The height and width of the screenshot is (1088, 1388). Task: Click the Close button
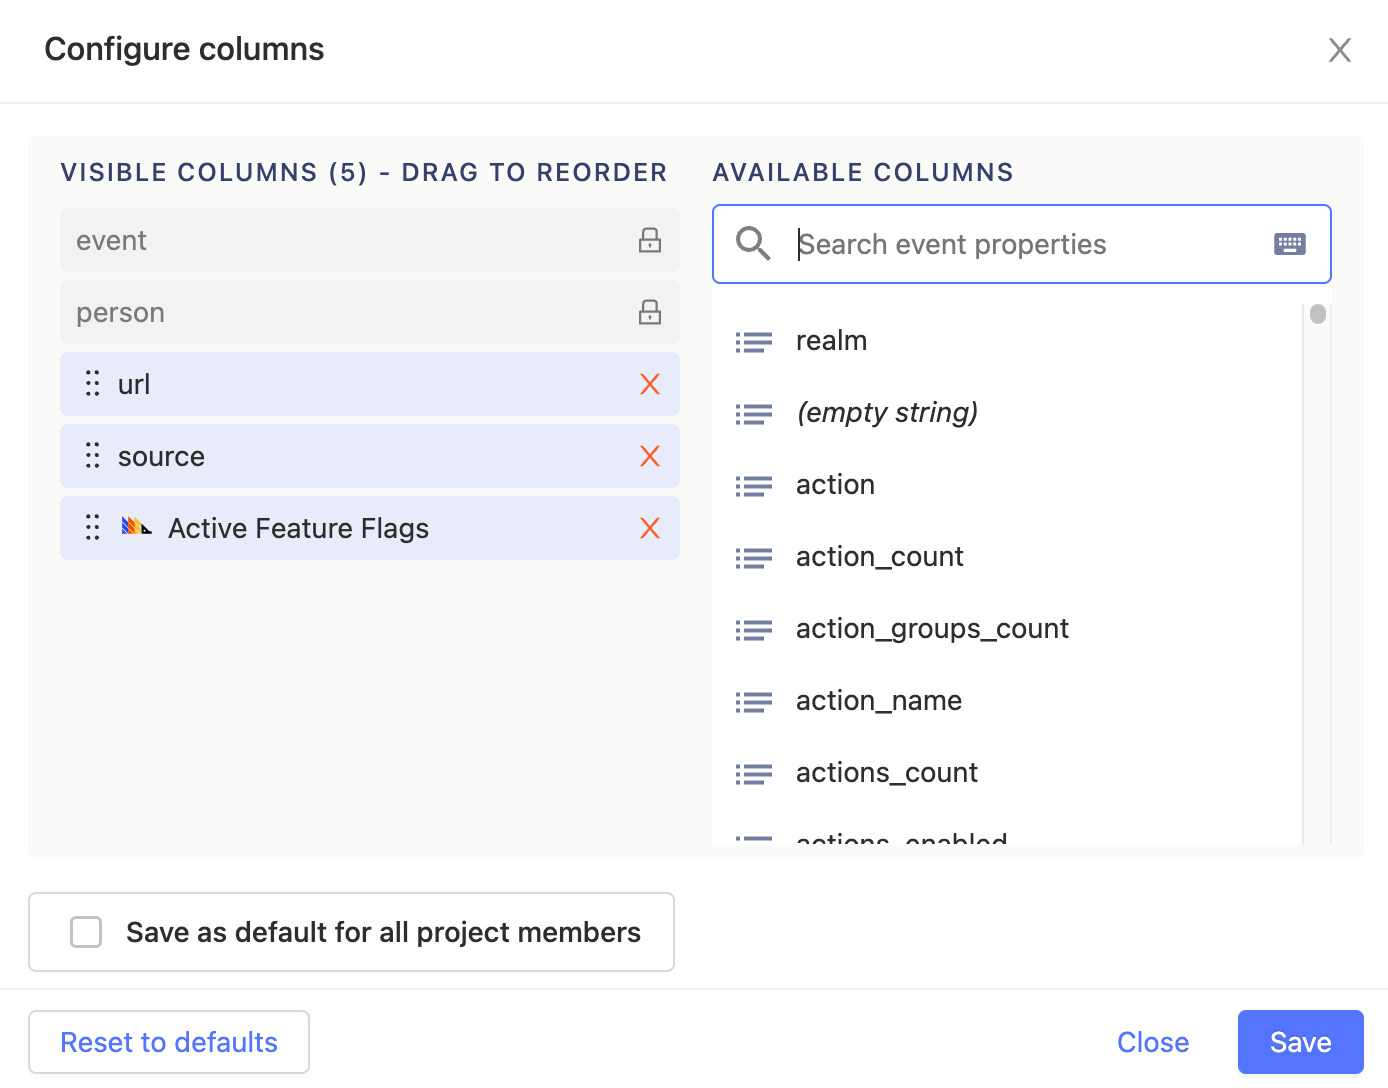pos(1152,1041)
